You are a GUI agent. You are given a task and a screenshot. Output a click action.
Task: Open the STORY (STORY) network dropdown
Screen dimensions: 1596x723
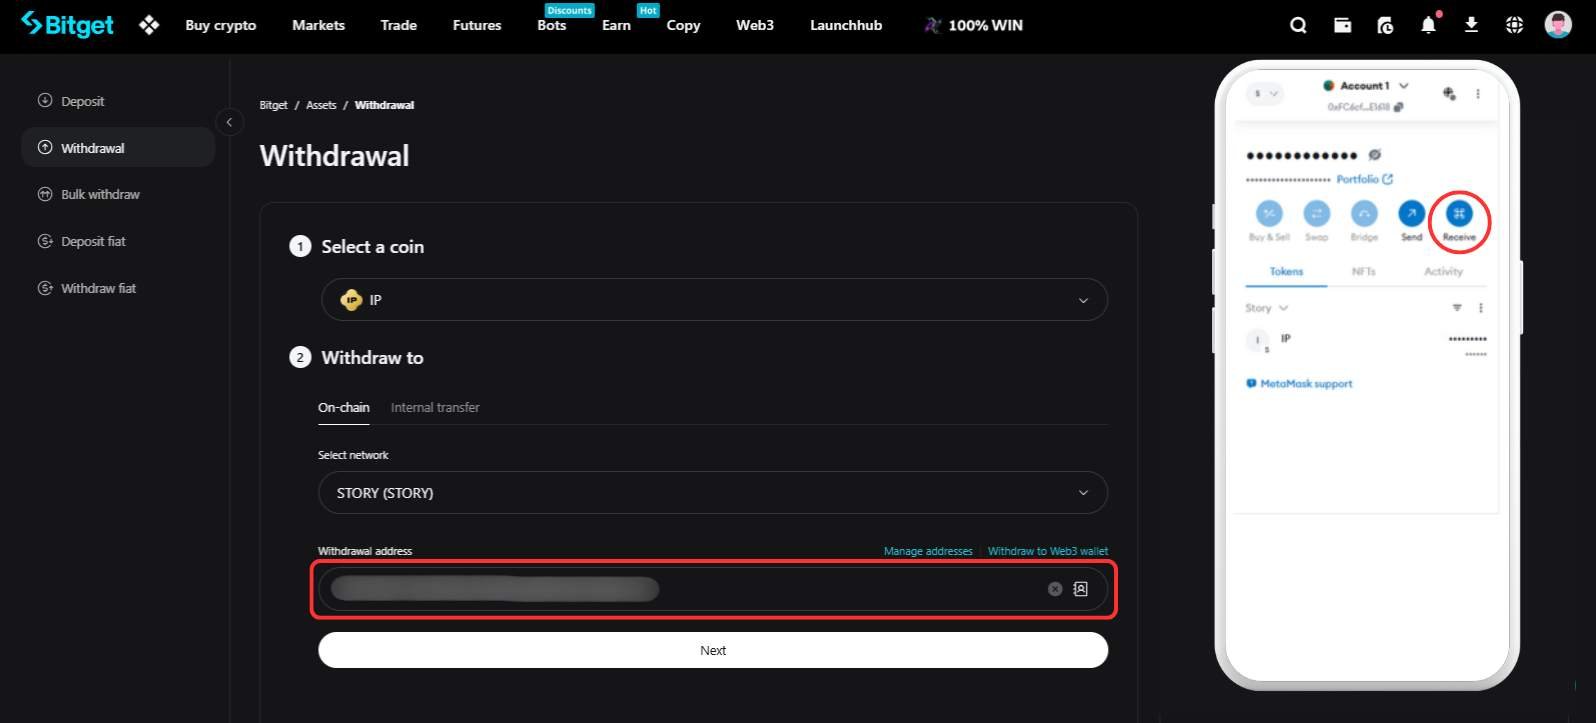tap(713, 493)
